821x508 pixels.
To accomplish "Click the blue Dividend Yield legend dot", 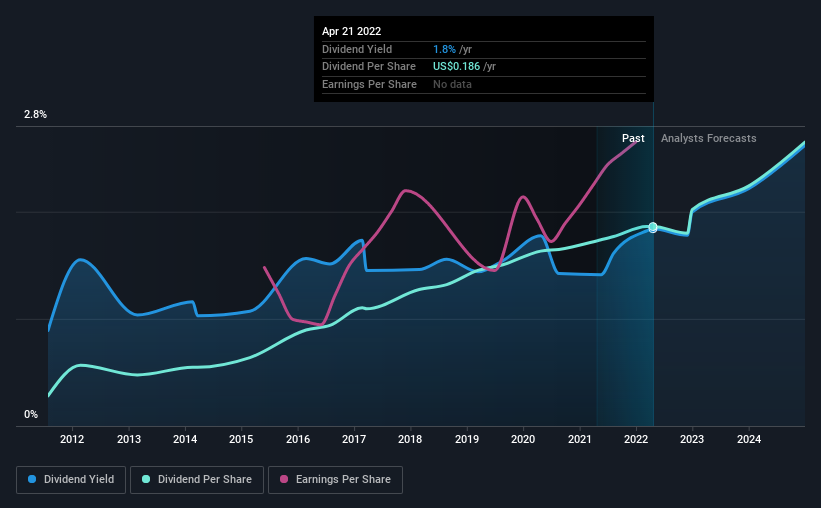I will click(32, 479).
